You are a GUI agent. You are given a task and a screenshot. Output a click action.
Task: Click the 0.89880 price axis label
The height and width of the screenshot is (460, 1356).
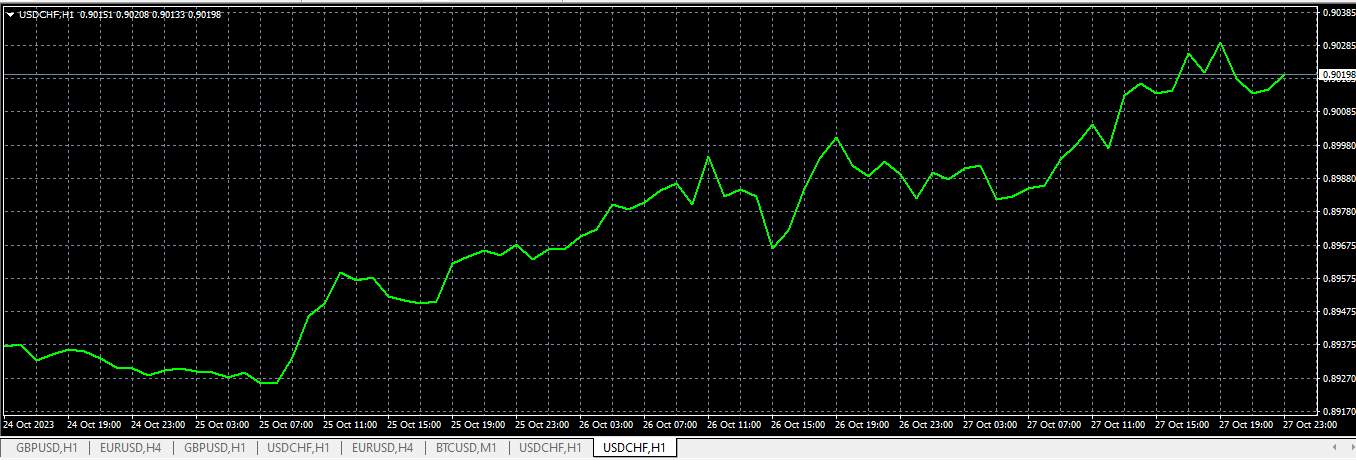coord(1338,179)
